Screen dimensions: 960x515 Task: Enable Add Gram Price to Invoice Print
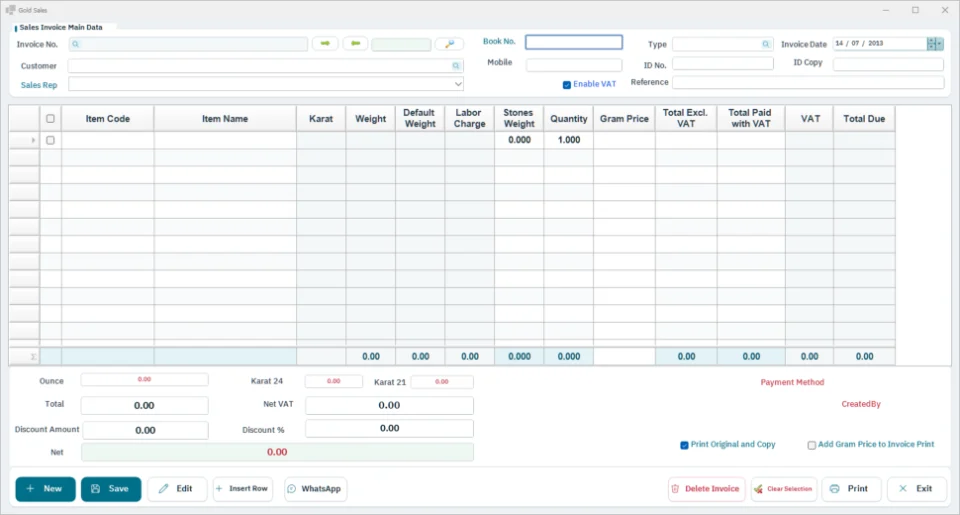tap(812, 445)
